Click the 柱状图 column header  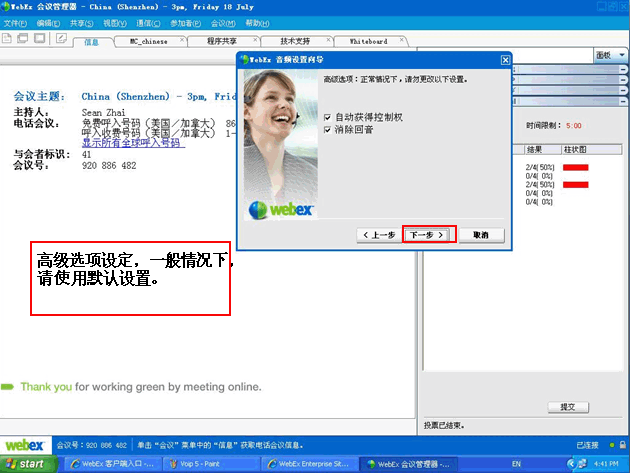(x=591, y=150)
